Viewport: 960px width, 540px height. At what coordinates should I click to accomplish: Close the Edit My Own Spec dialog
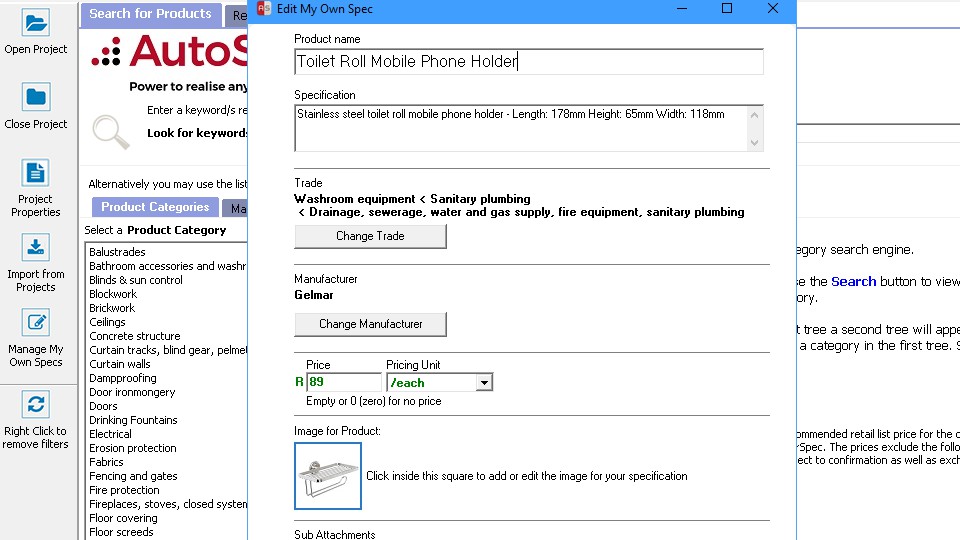pos(773,9)
